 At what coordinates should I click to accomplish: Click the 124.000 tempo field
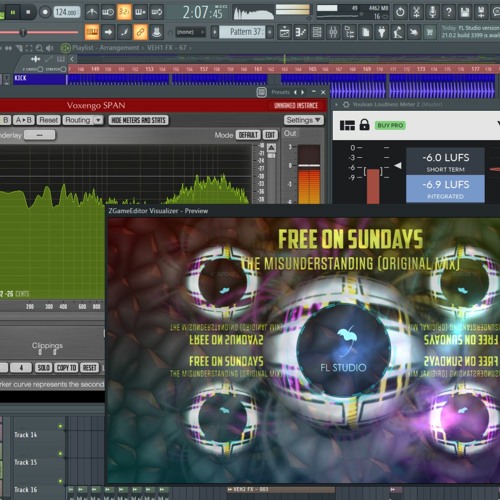point(67,13)
